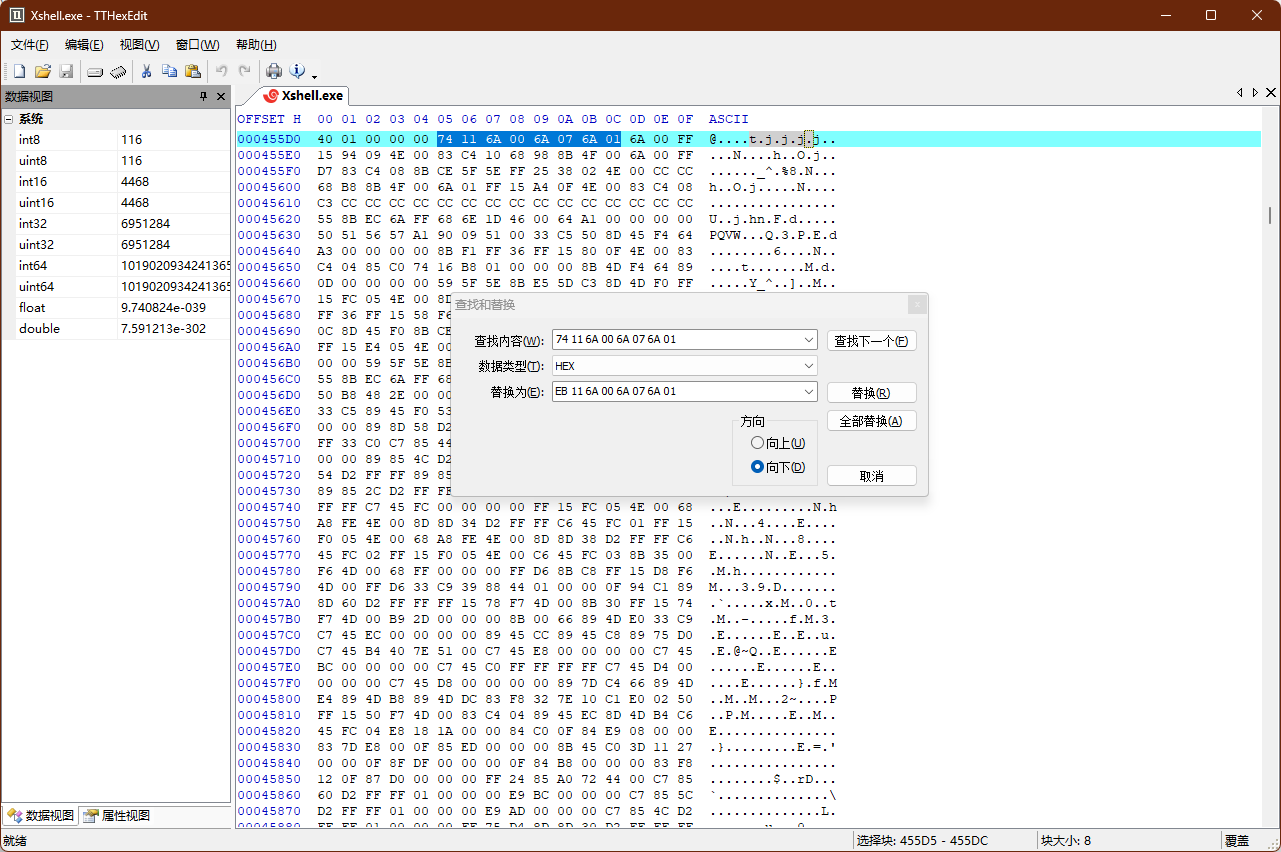Expand the 替换为 combo box dropdown

click(809, 392)
